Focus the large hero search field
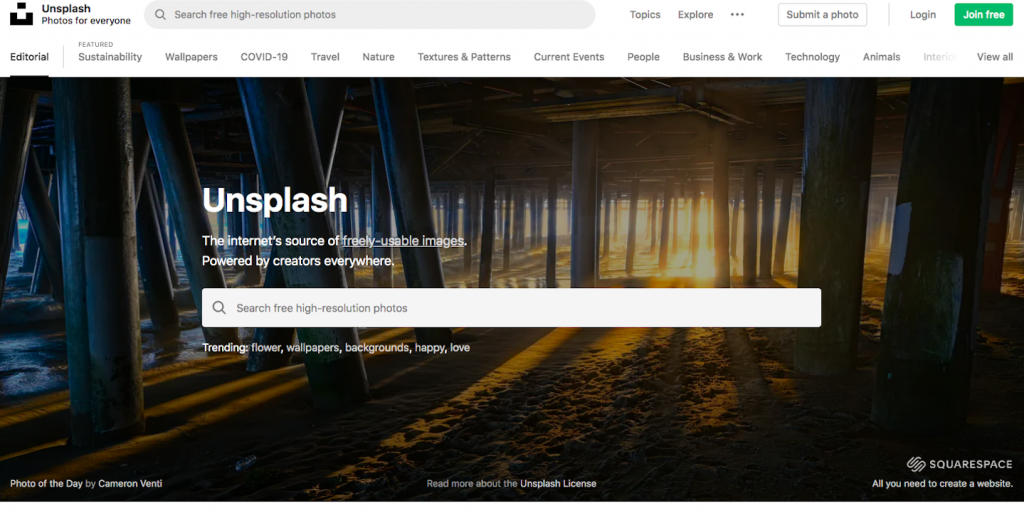The width and height of the screenshot is (1024, 518). click(520, 308)
